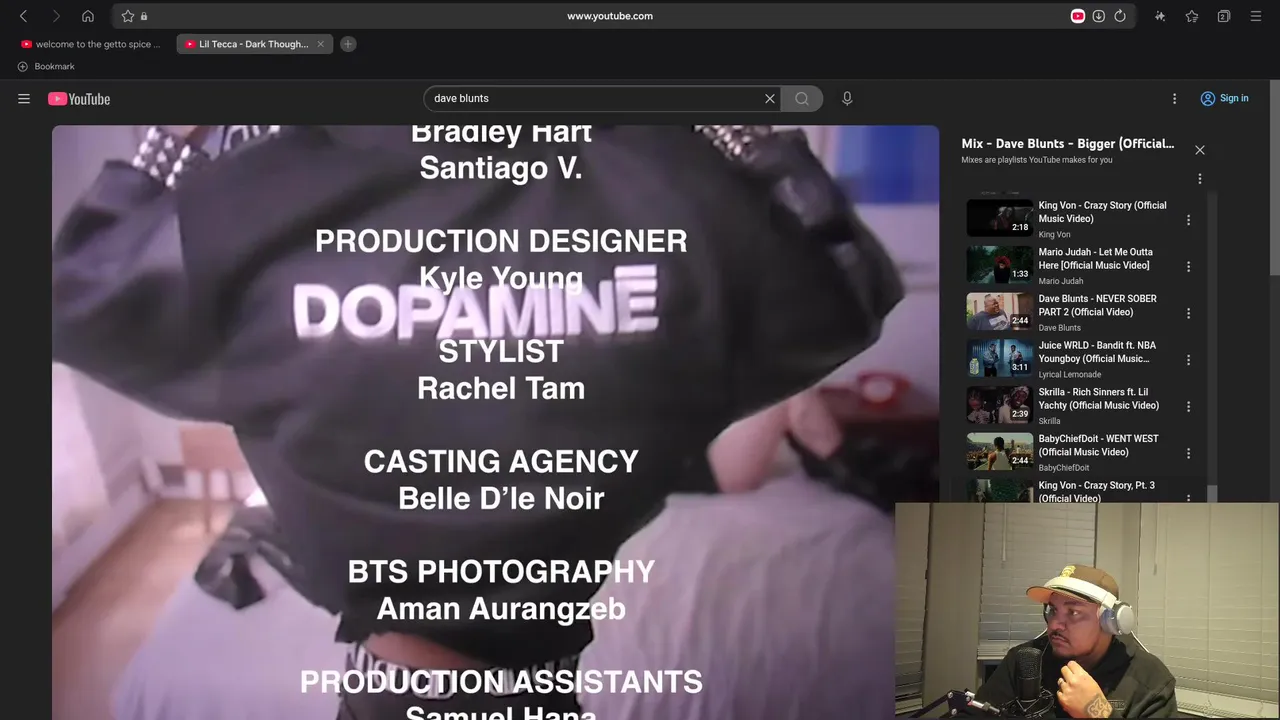Click the YouTube logo
Screen dimensions: 1280x720
tap(79, 99)
